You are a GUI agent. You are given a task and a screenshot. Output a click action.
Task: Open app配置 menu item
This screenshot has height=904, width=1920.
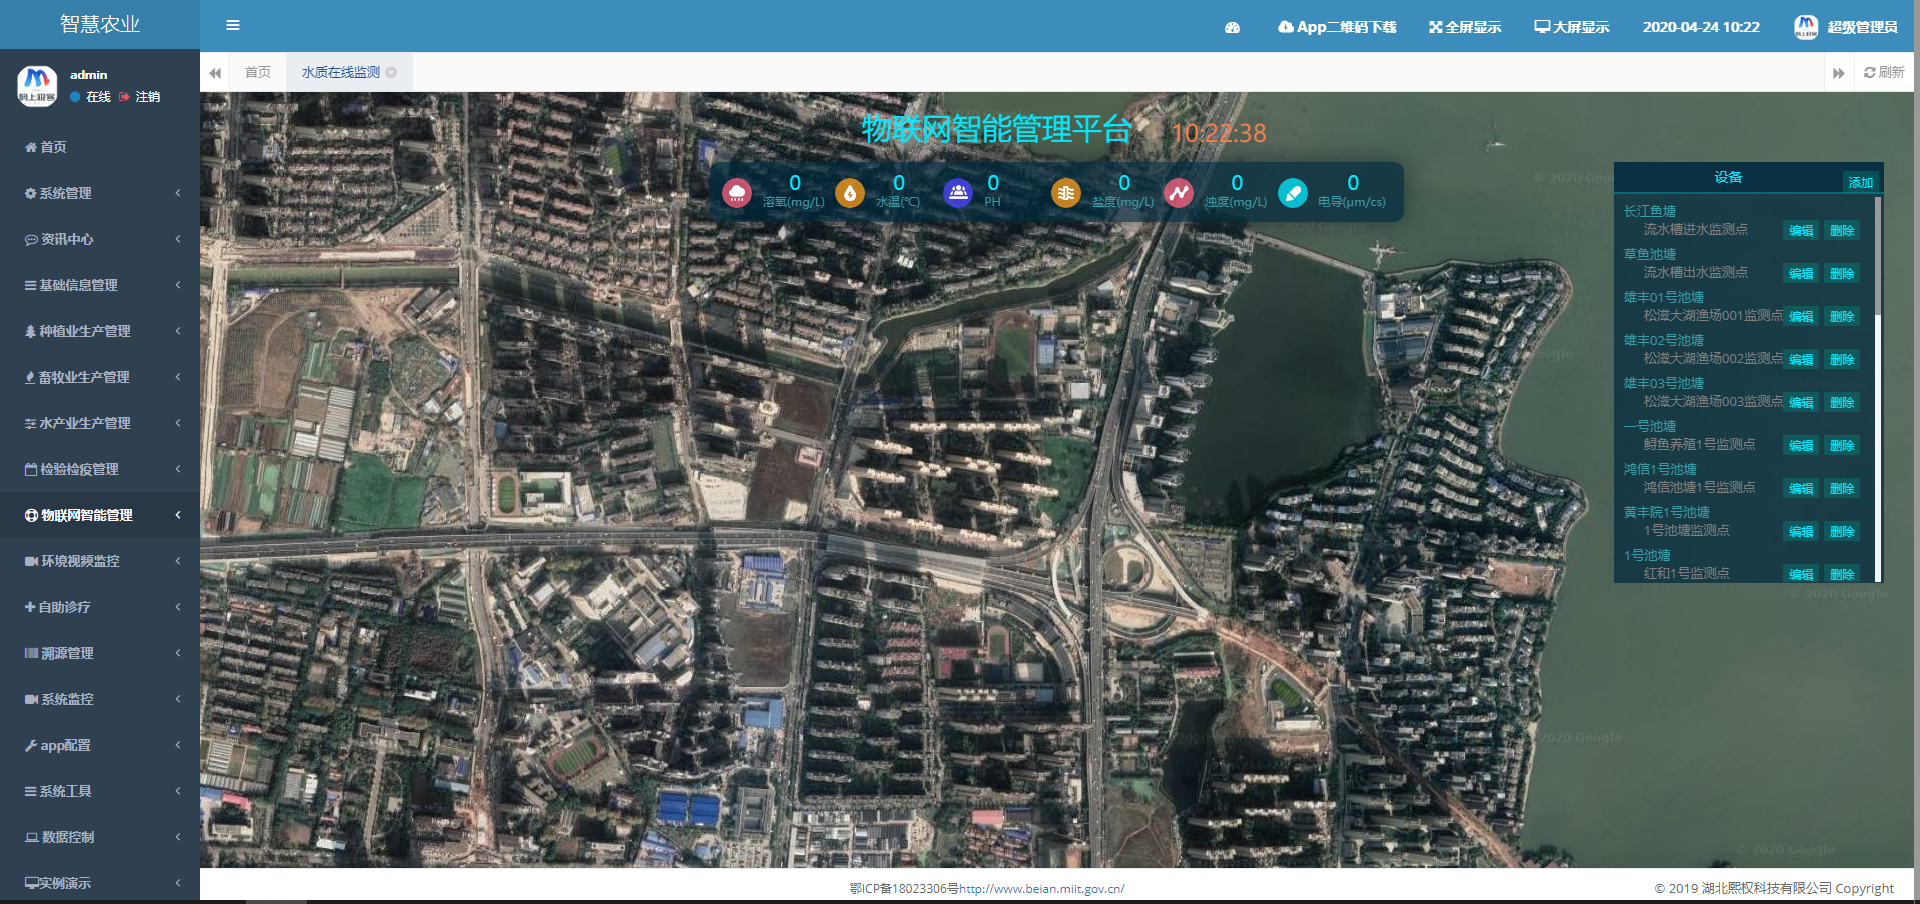click(x=100, y=745)
